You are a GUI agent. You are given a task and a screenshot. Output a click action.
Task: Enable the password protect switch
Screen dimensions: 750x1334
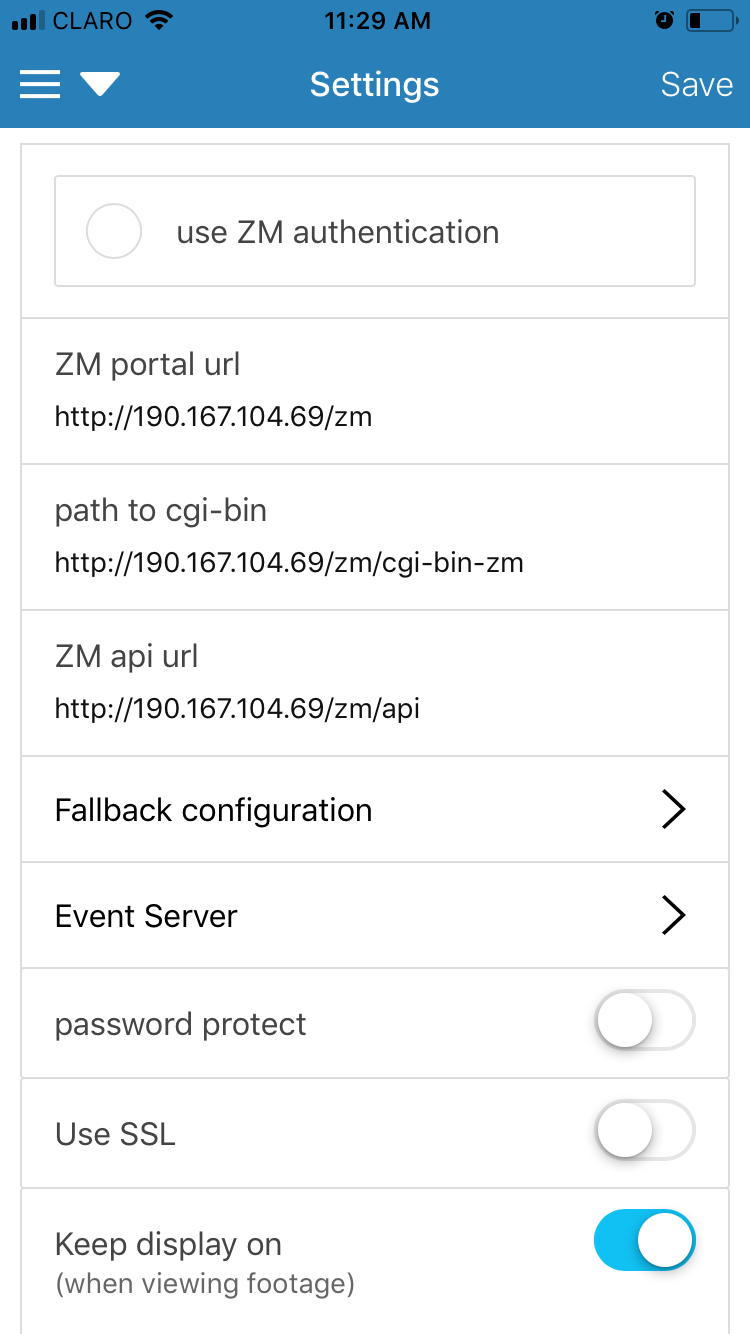coord(645,1020)
